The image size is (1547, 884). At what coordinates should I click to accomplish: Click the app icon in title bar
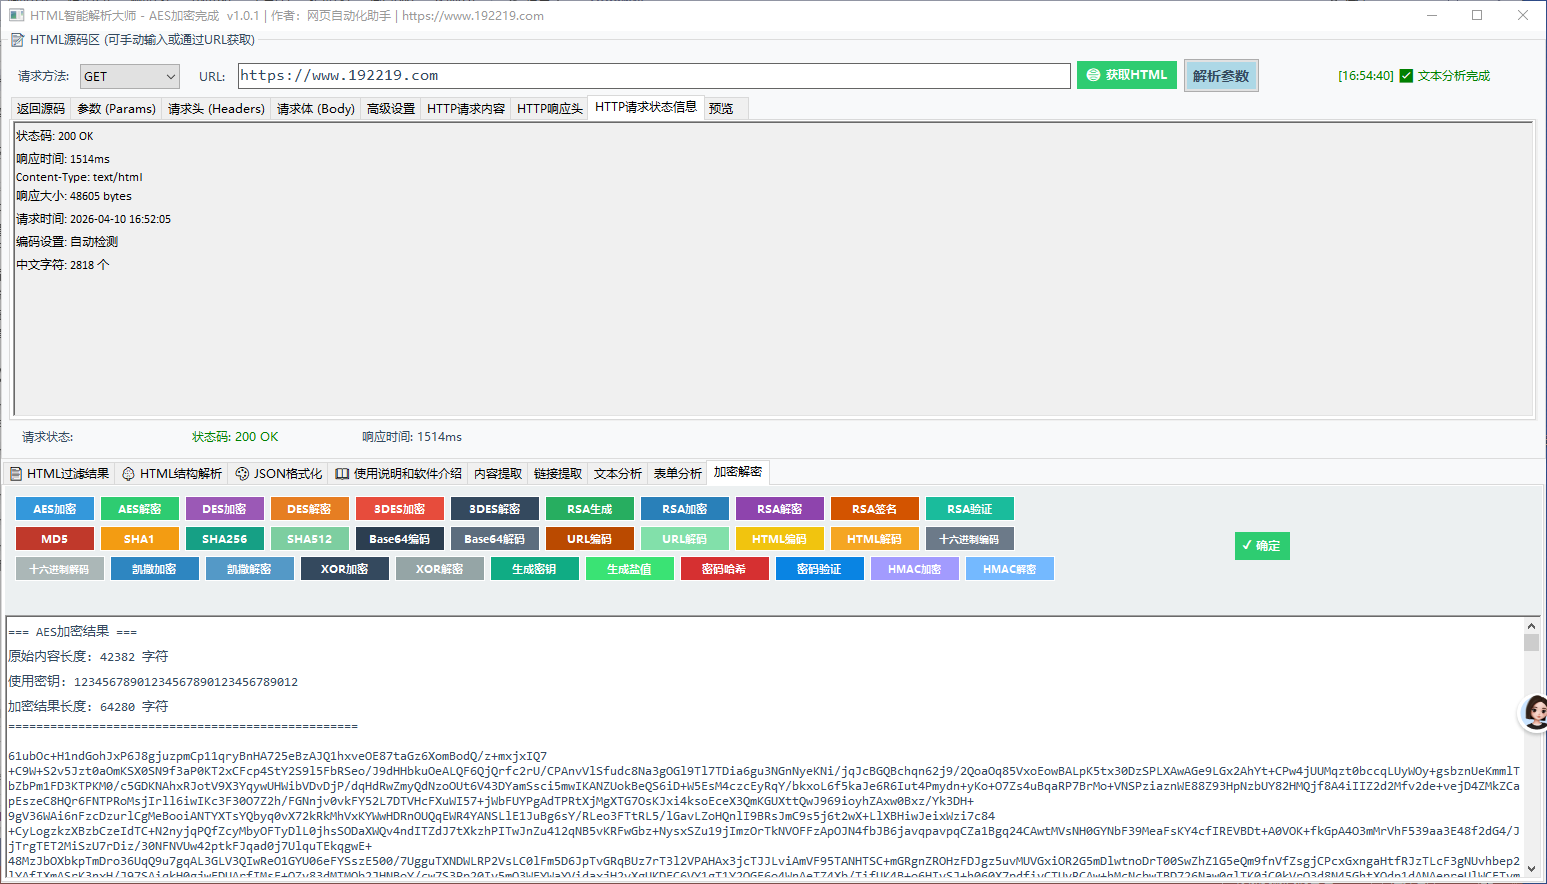(16, 15)
